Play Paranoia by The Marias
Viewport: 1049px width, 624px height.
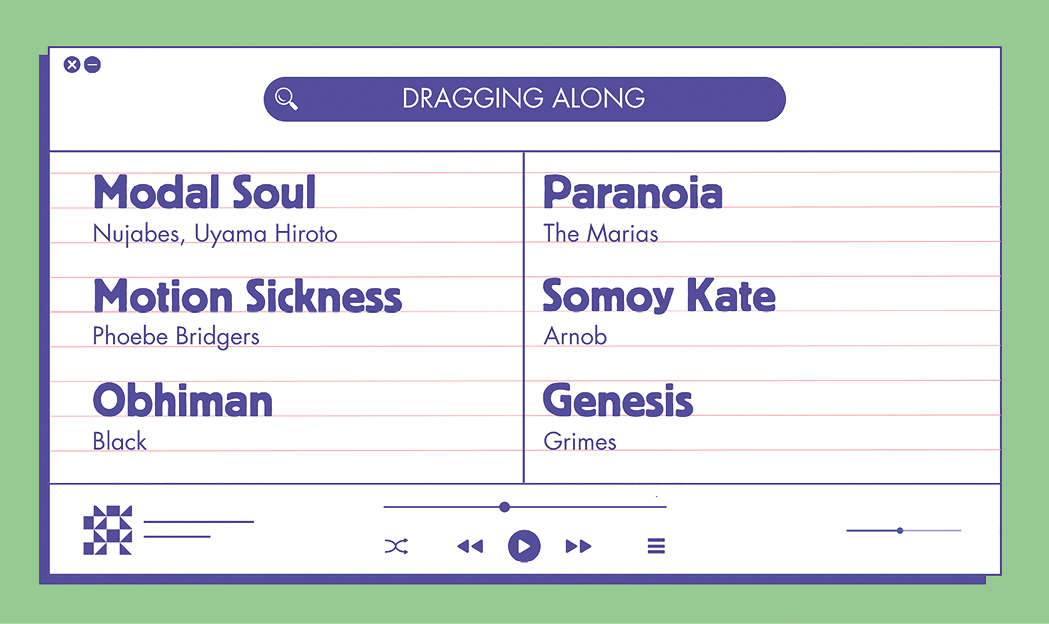(632, 193)
